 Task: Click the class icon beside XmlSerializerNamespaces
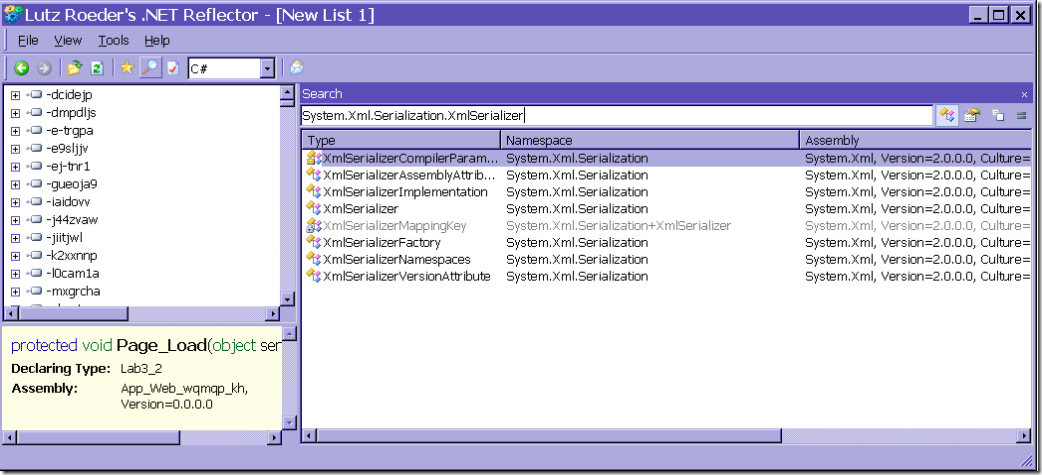click(314, 259)
